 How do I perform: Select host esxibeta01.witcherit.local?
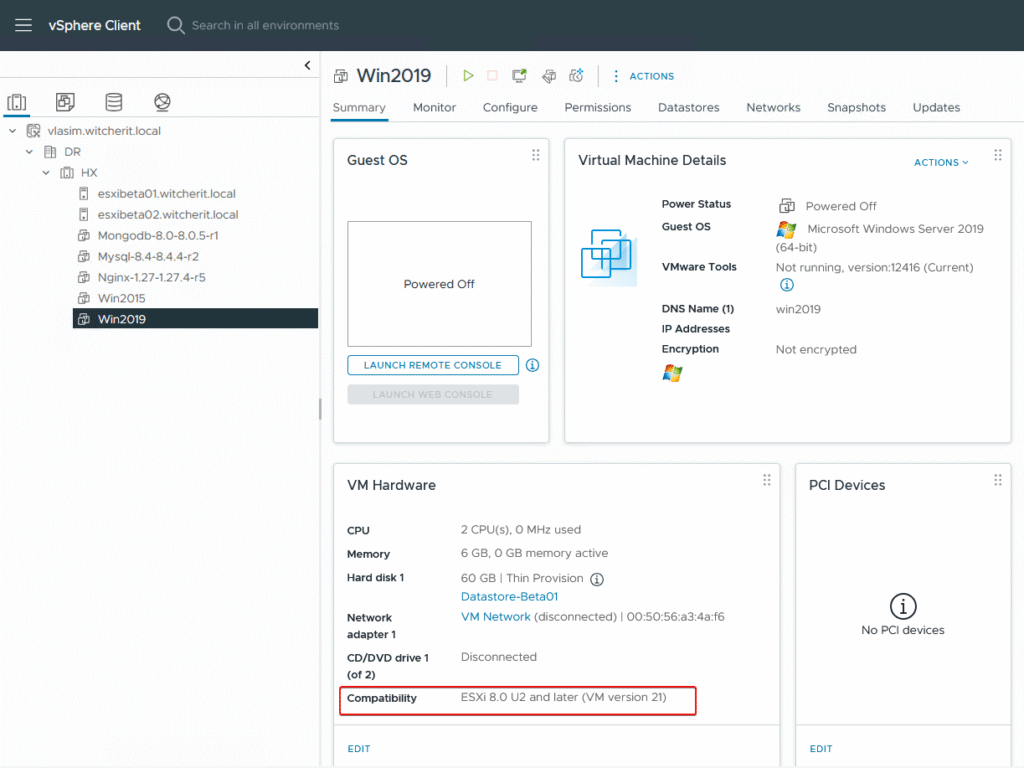point(167,194)
